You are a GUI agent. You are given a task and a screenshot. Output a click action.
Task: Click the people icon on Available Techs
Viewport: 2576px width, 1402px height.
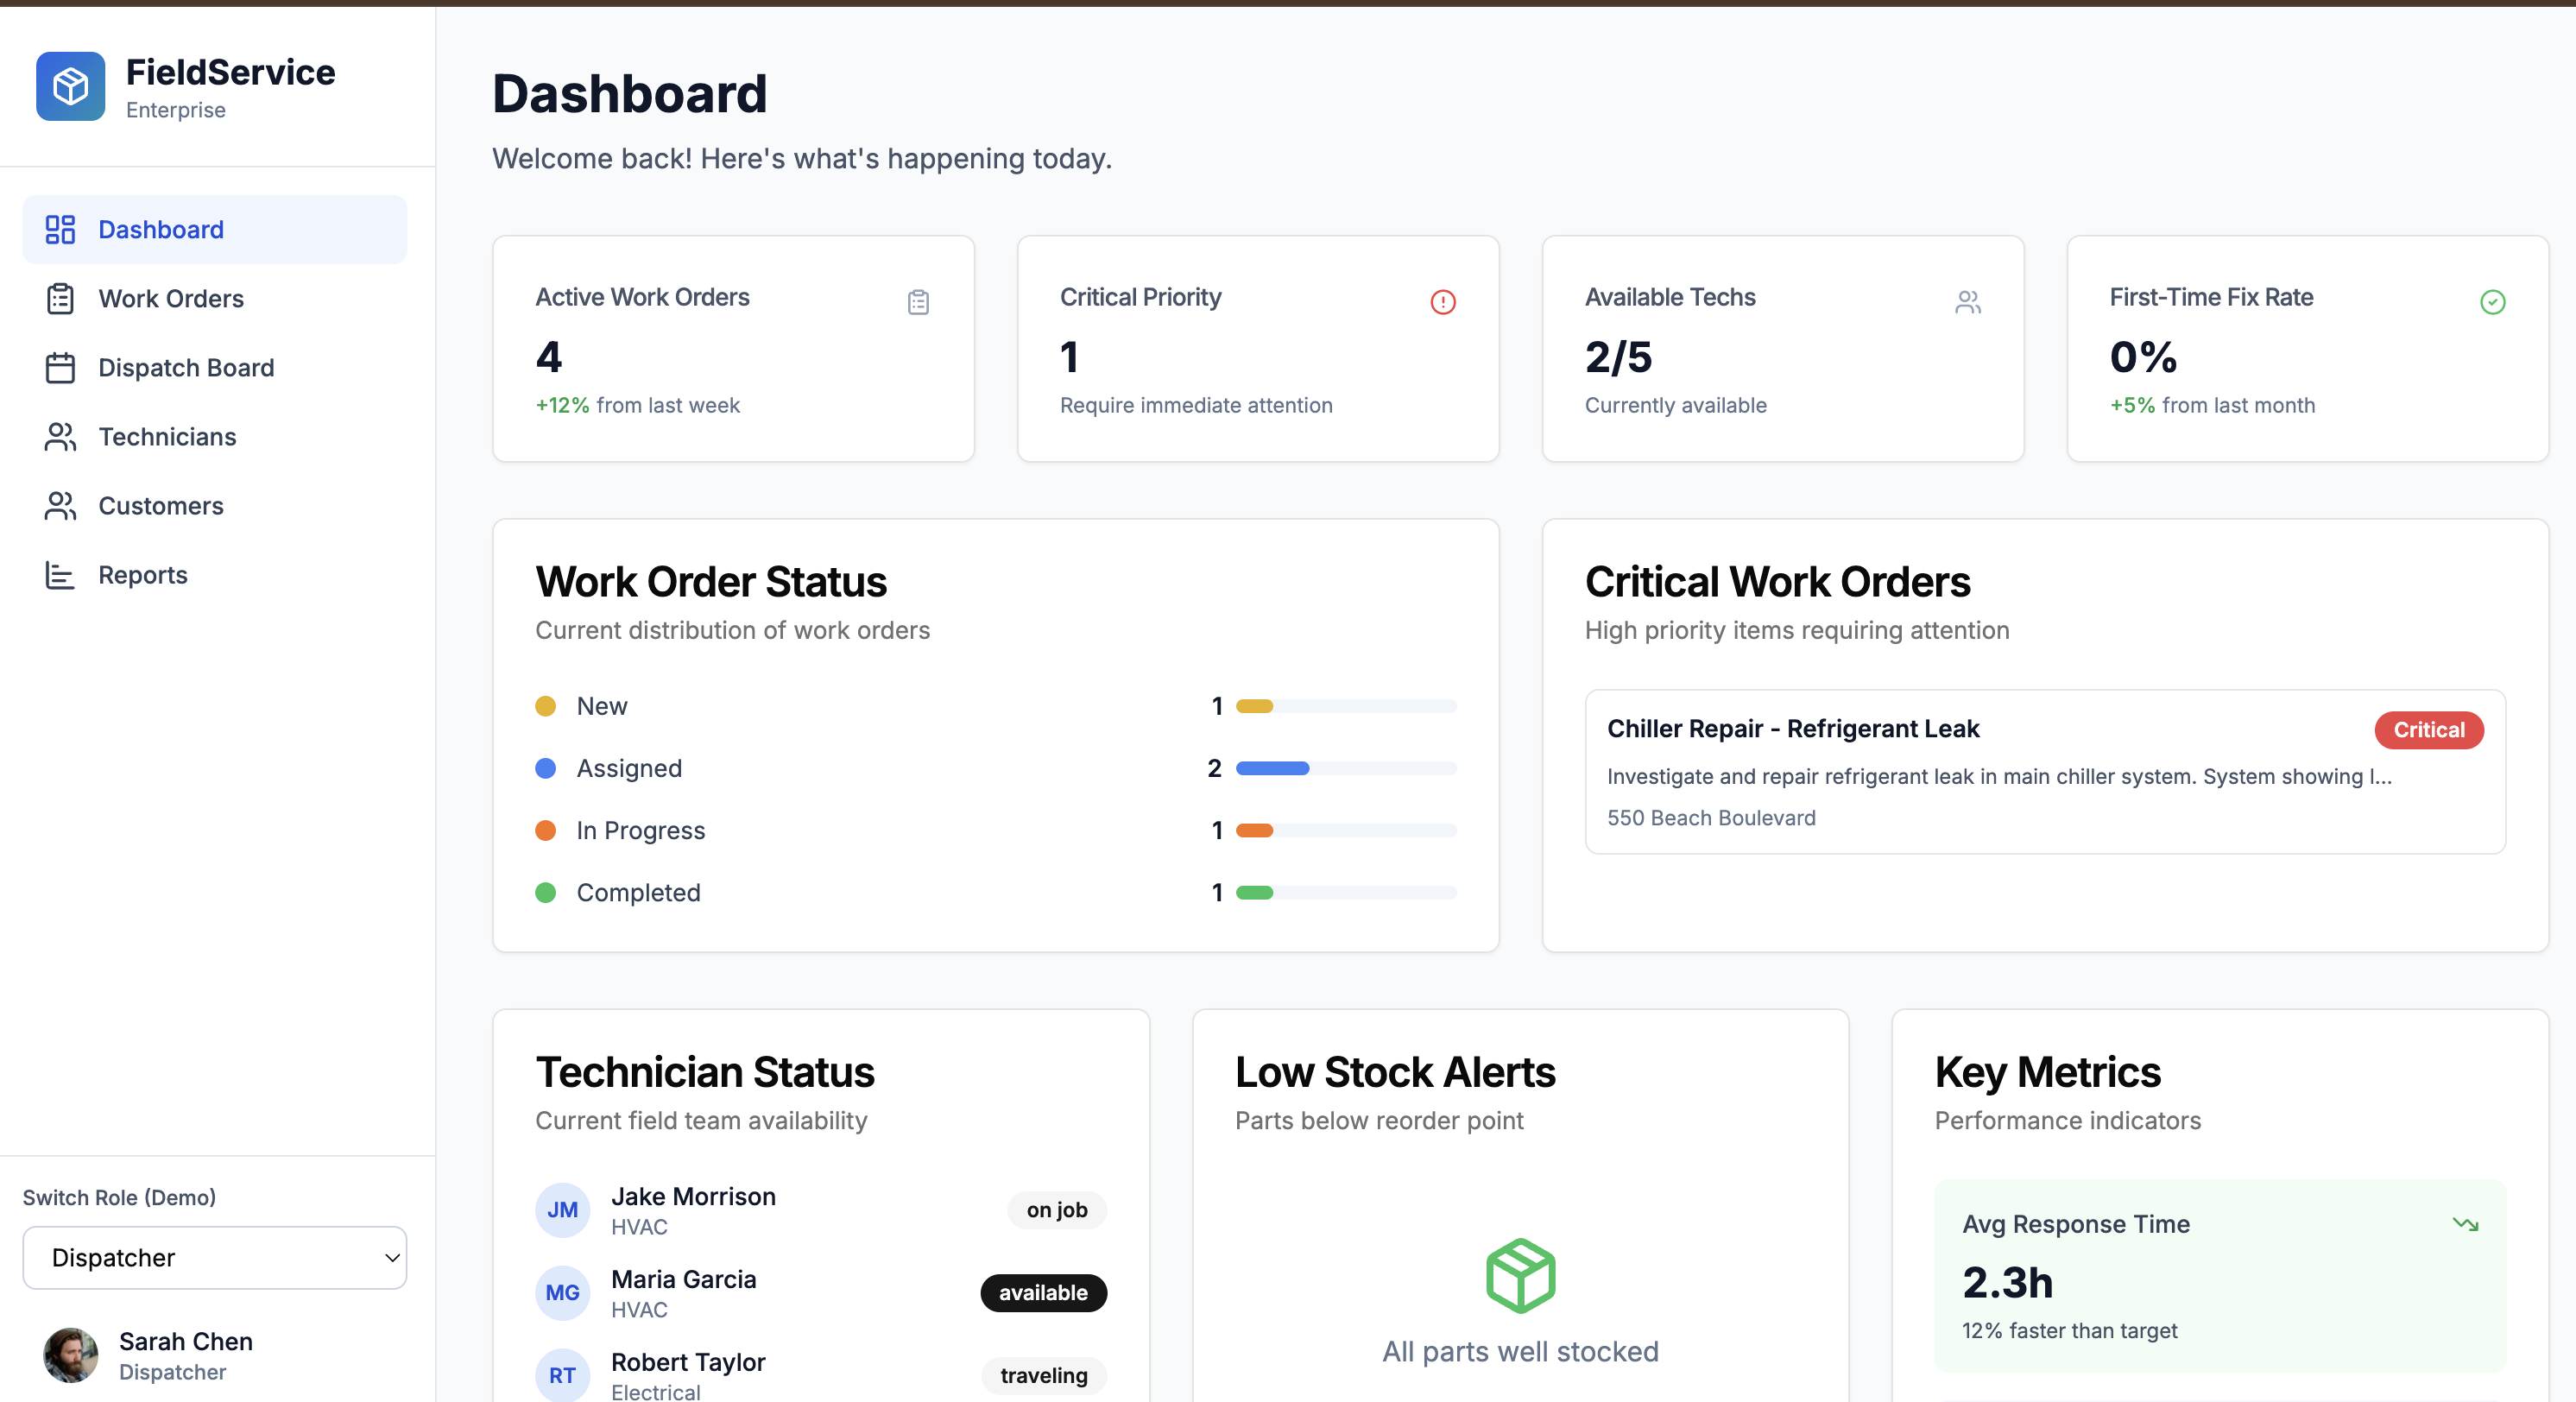point(1967,302)
